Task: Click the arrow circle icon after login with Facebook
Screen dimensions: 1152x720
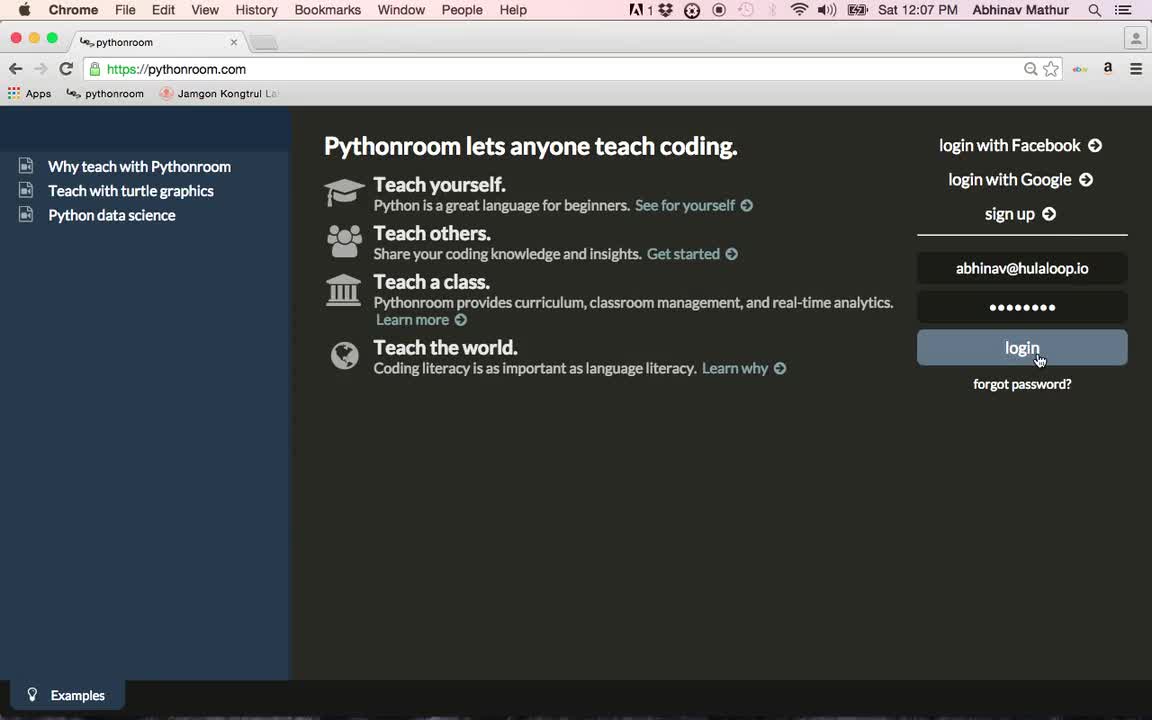Action: tap(1095, 145)
